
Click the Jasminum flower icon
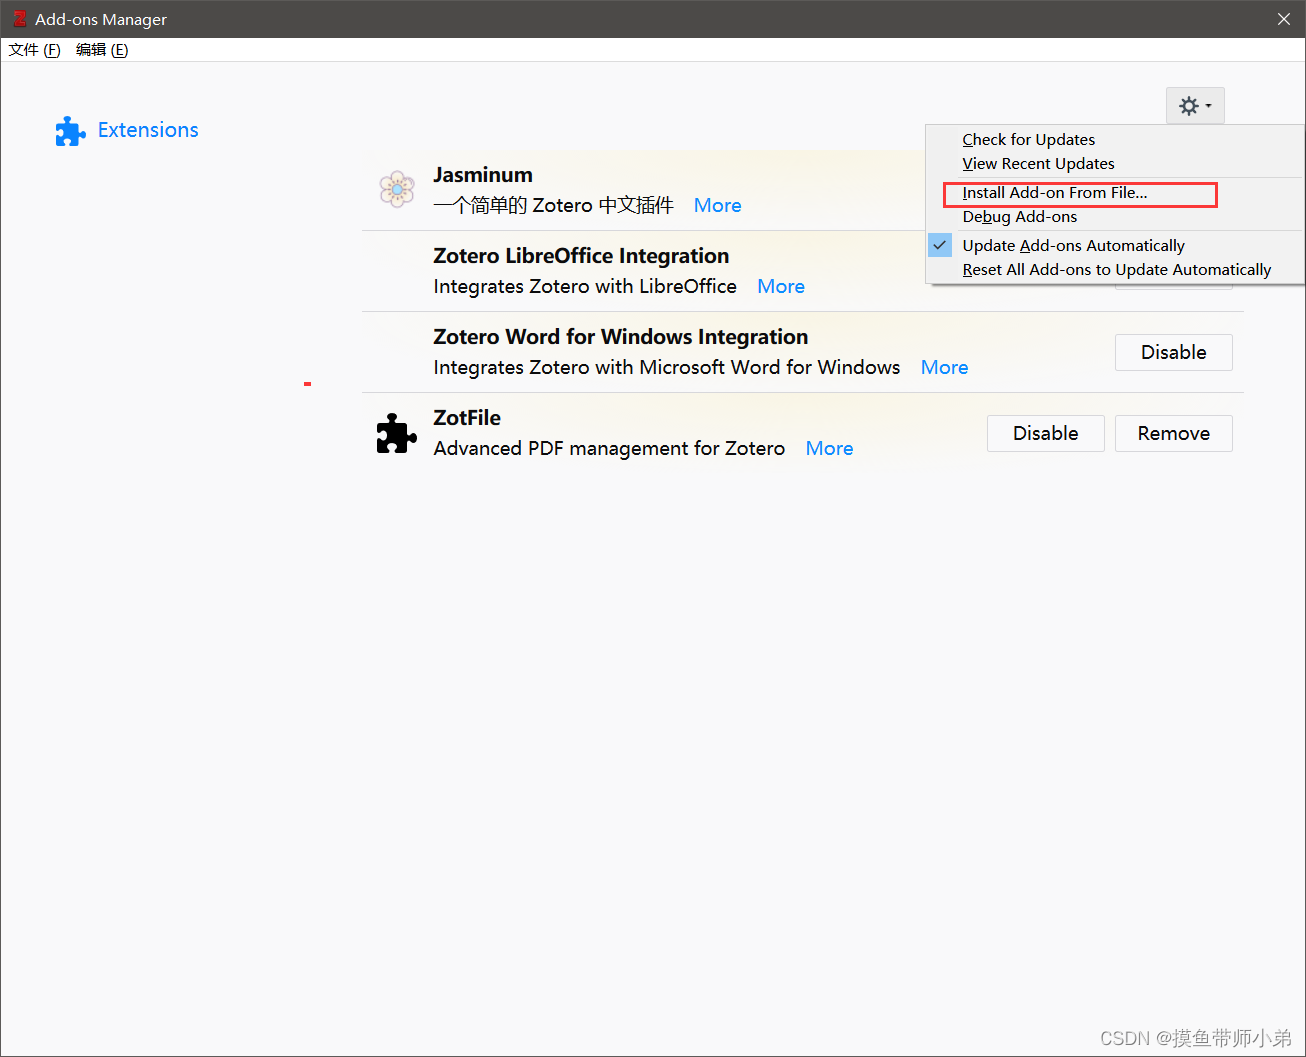[397, 188]
